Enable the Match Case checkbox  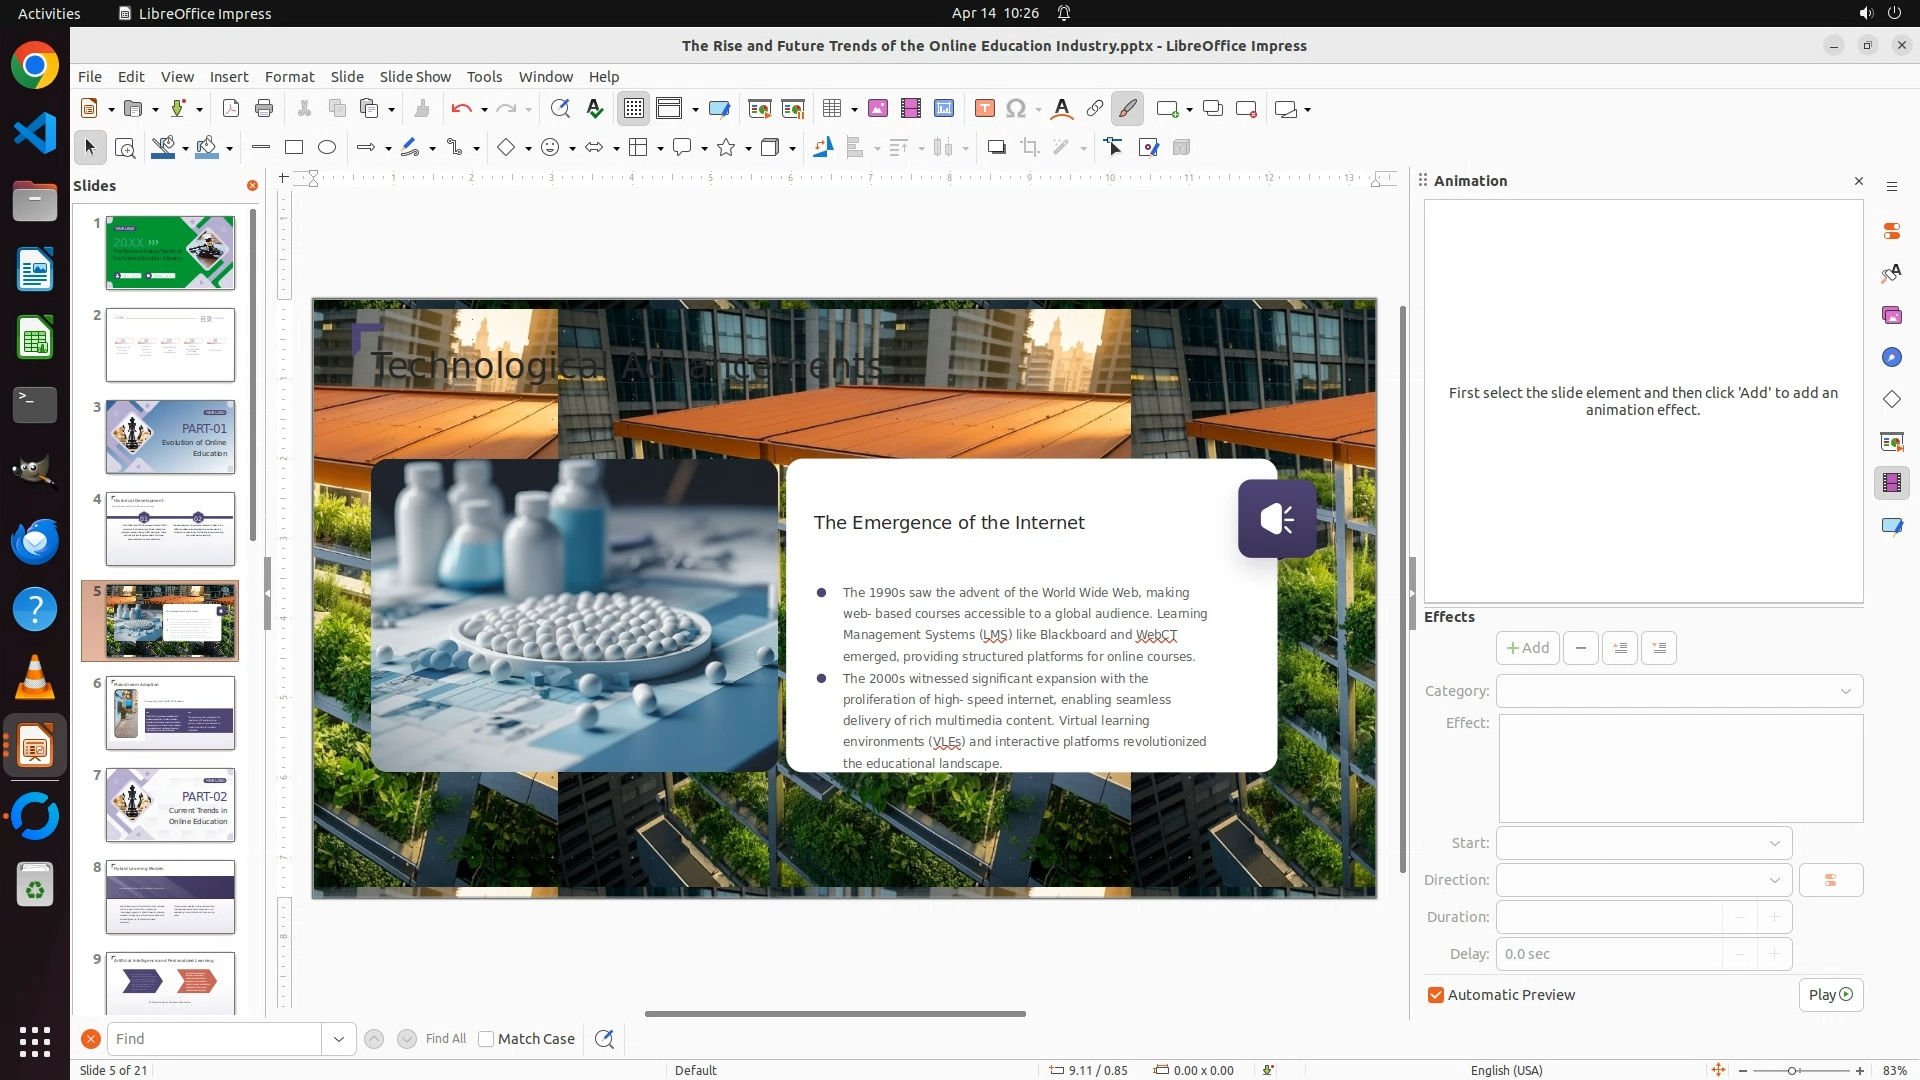pos(486,1039)
